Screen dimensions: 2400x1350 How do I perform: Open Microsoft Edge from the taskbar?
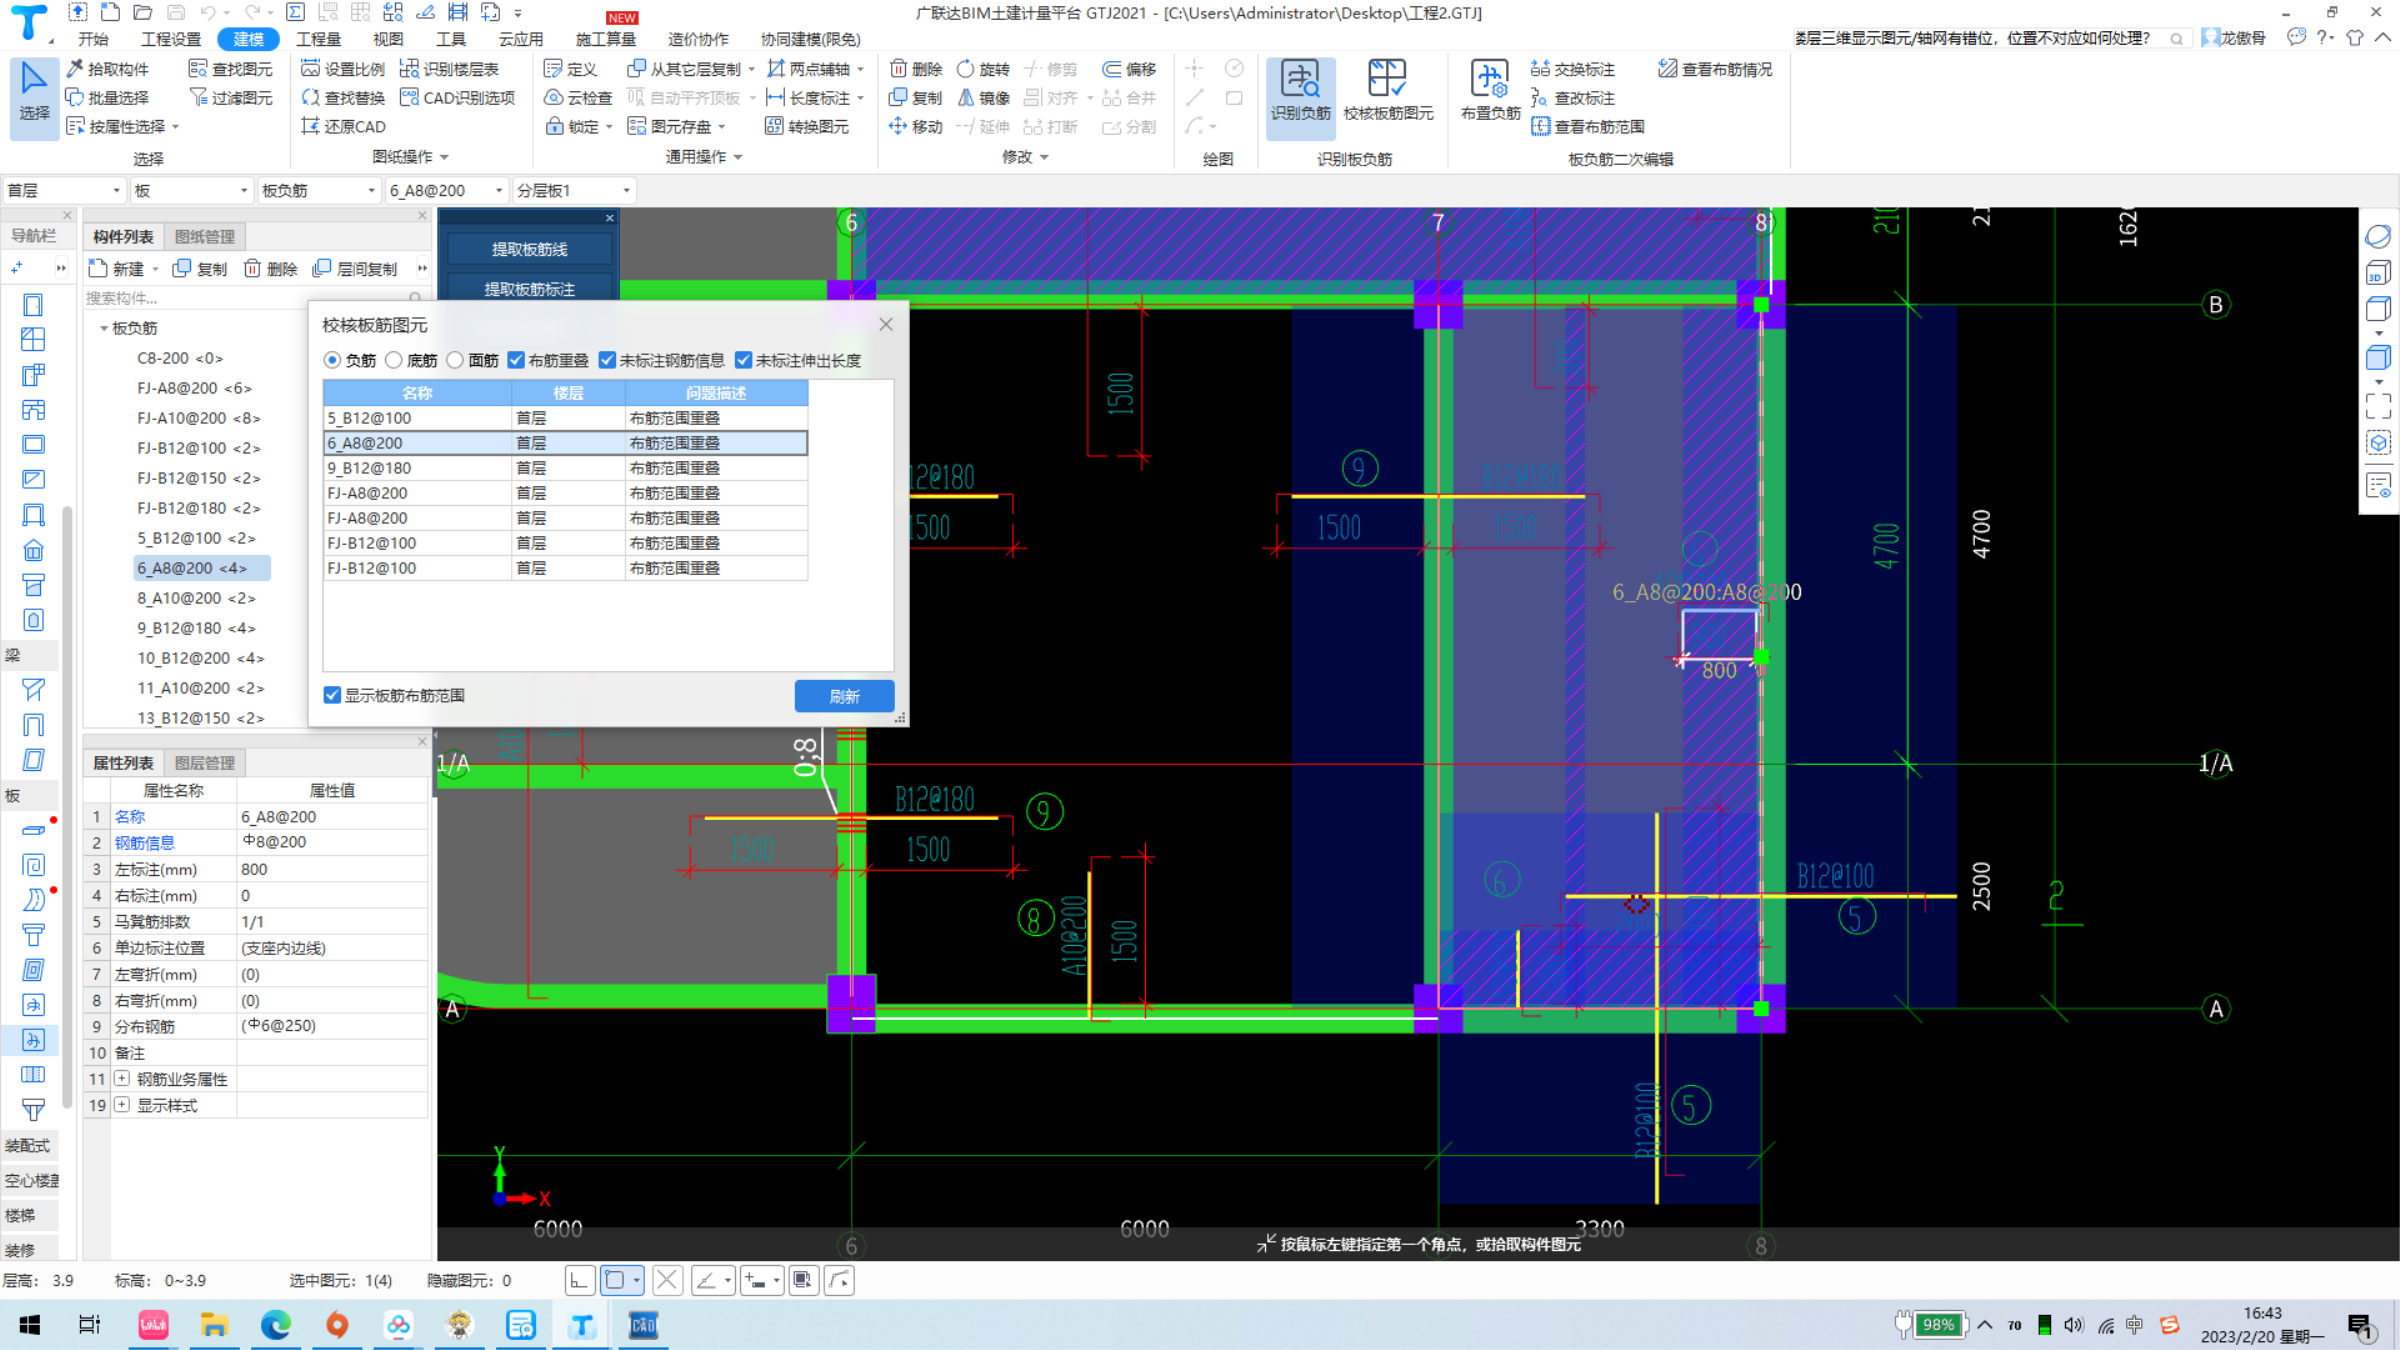click(276, 1326)
